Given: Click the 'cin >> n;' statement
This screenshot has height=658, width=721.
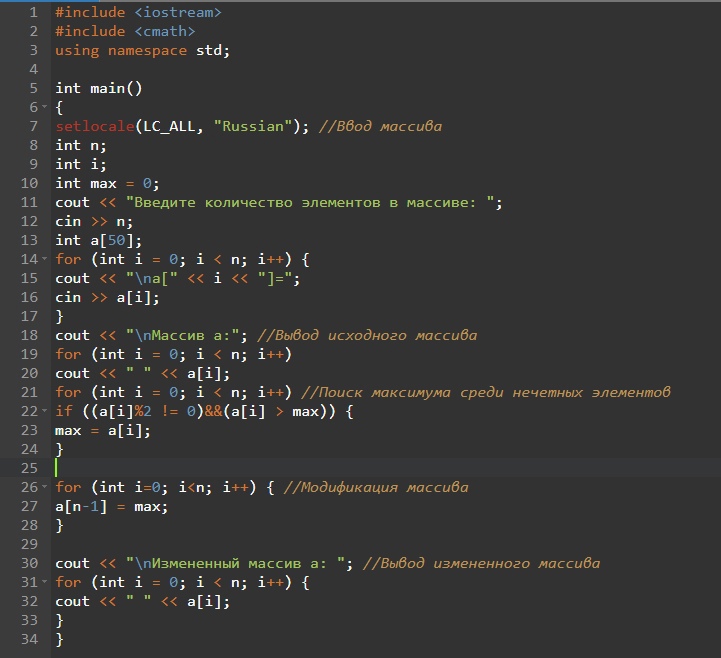Looking at the screenshot, I should tap(94, 222).
